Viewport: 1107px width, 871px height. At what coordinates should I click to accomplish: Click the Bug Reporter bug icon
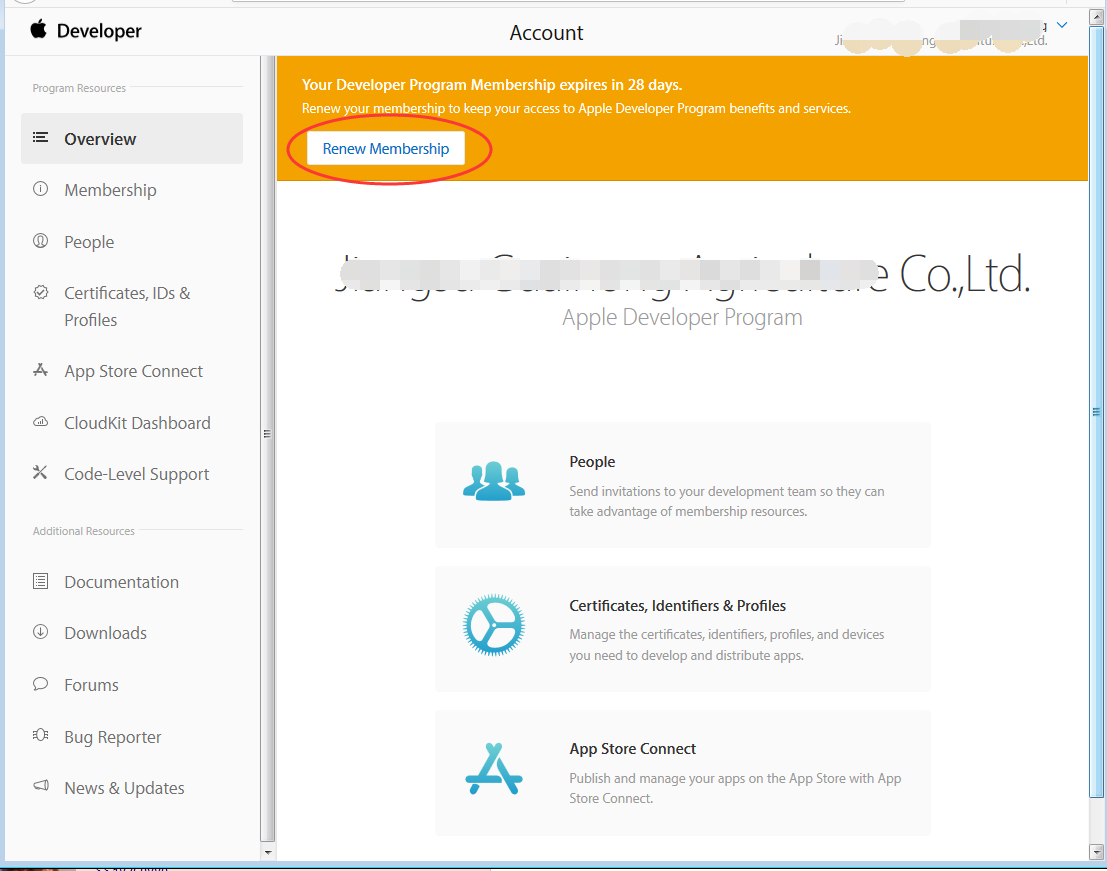click(x=41, y=735)
